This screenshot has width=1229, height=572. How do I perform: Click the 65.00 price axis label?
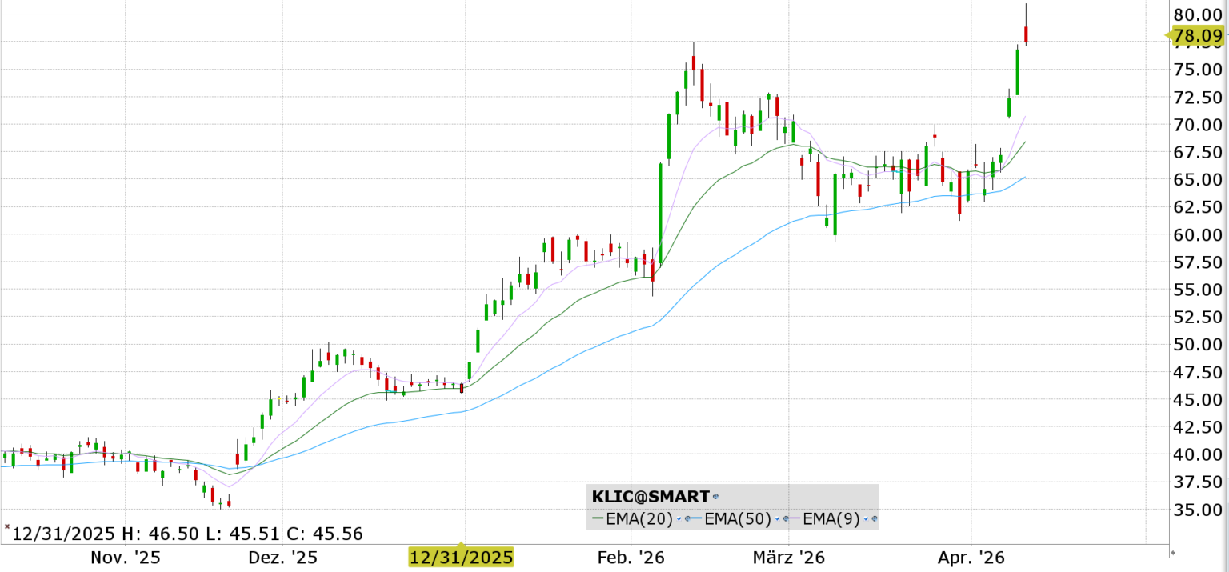click(x=1198, y=180)
